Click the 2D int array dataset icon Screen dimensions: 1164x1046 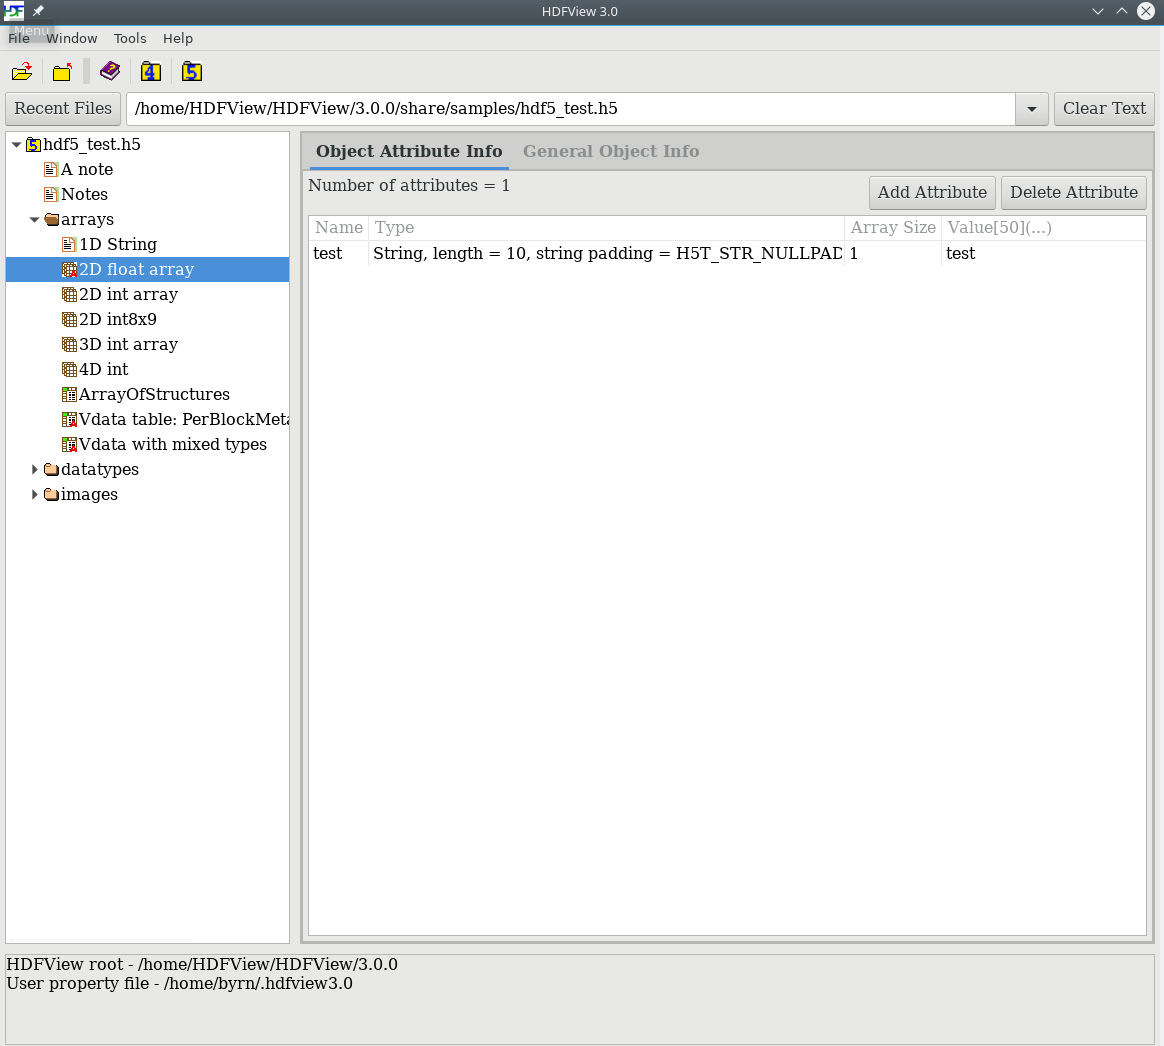tap(69, 295)
